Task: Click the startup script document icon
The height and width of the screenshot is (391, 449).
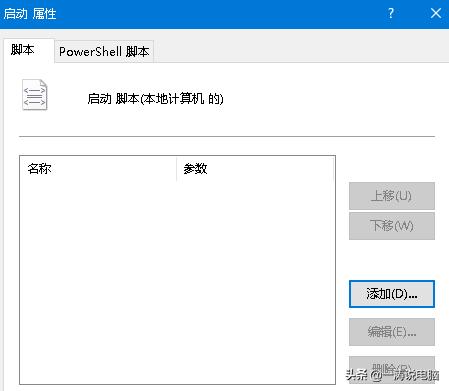Action: pos(35,95)
